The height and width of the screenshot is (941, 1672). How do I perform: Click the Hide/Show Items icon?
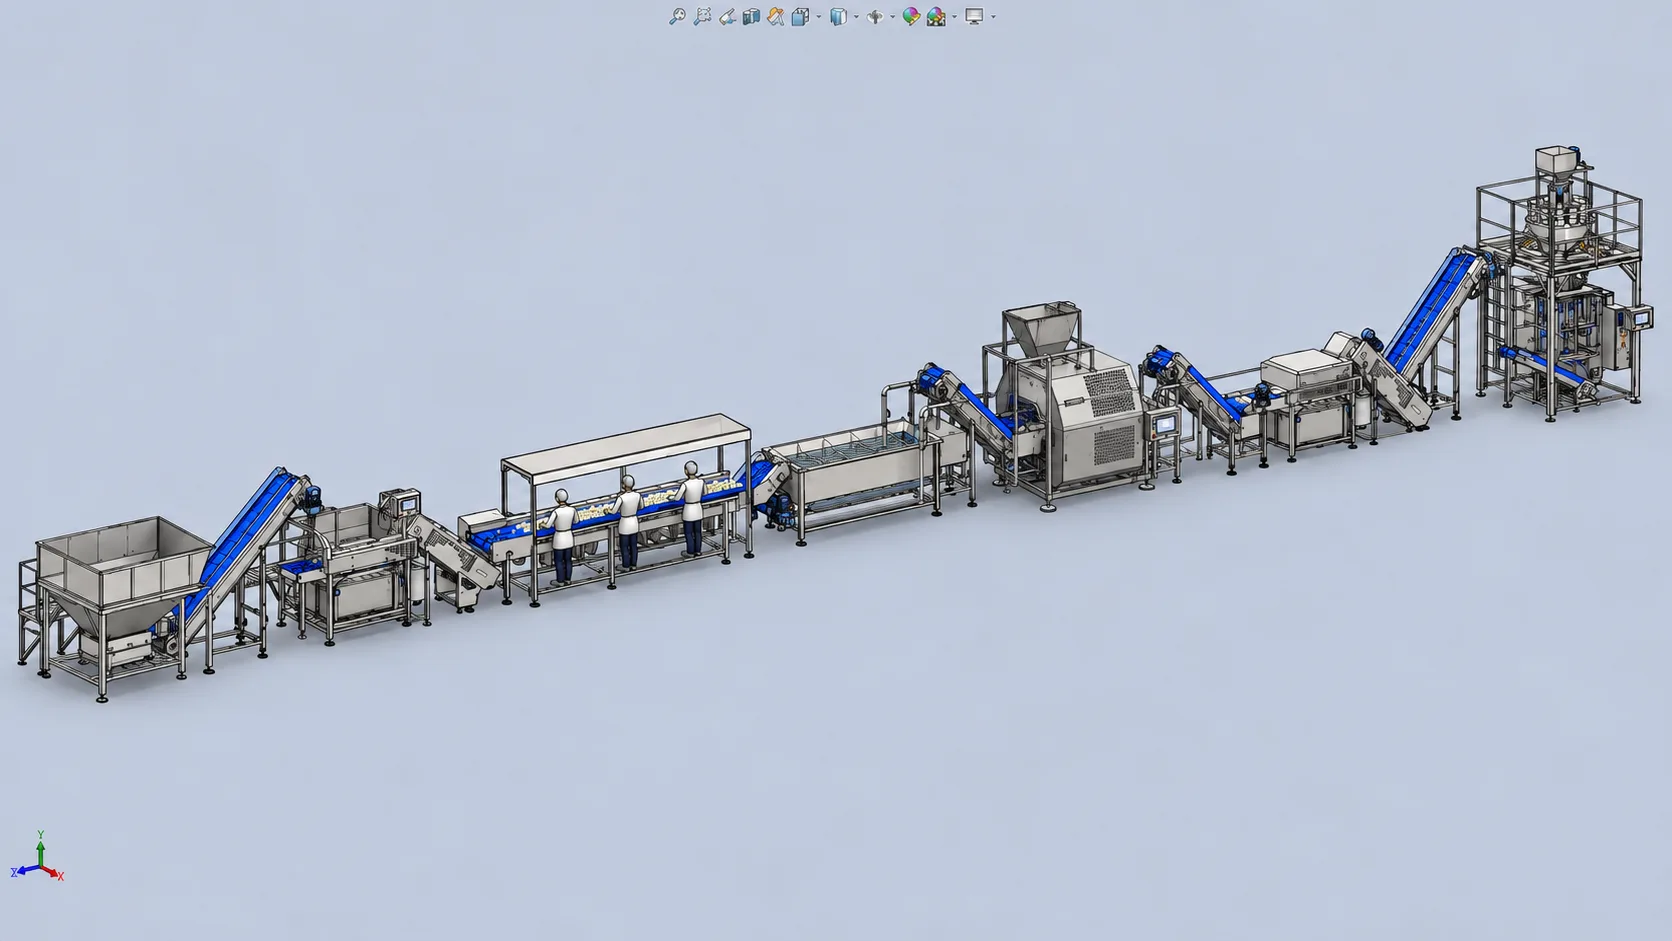875,16
